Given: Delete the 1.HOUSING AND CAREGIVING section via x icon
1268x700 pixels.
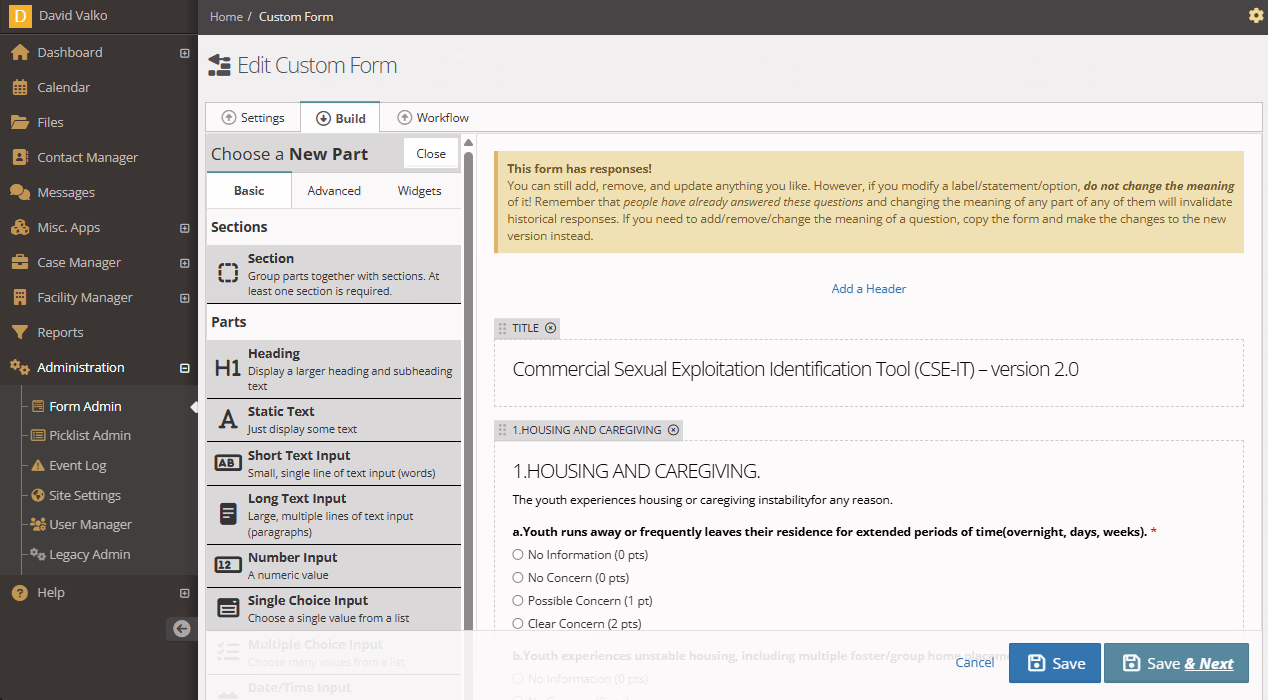Looking at the screenshot, I should click(x=673, y=430).
